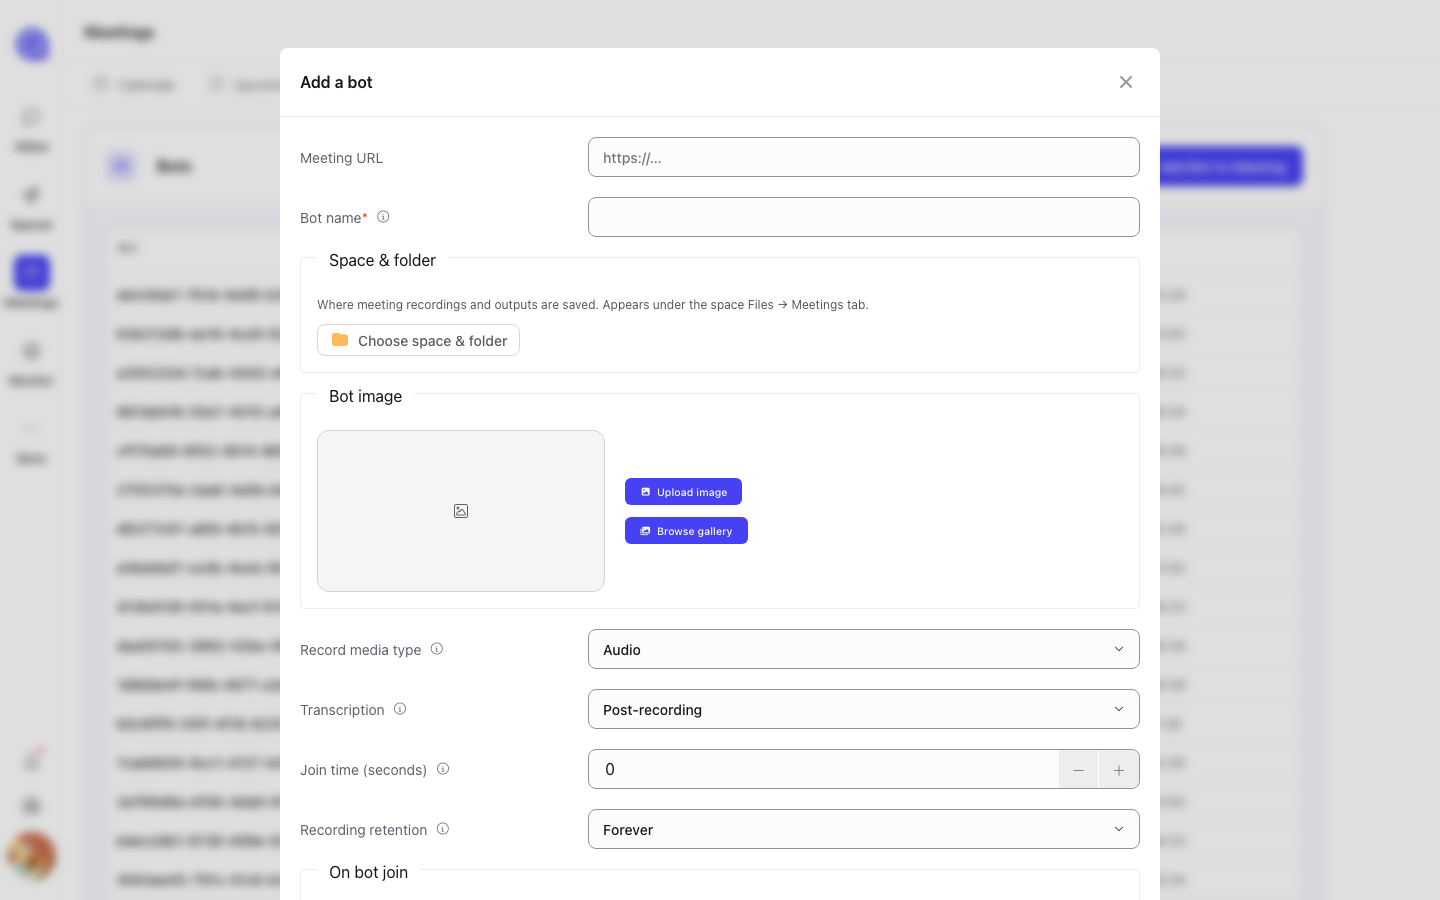Image resolution: width=1440 pixels, height=900 pixels.
Task: Click the Bot name input field
Action: [864, 217]
